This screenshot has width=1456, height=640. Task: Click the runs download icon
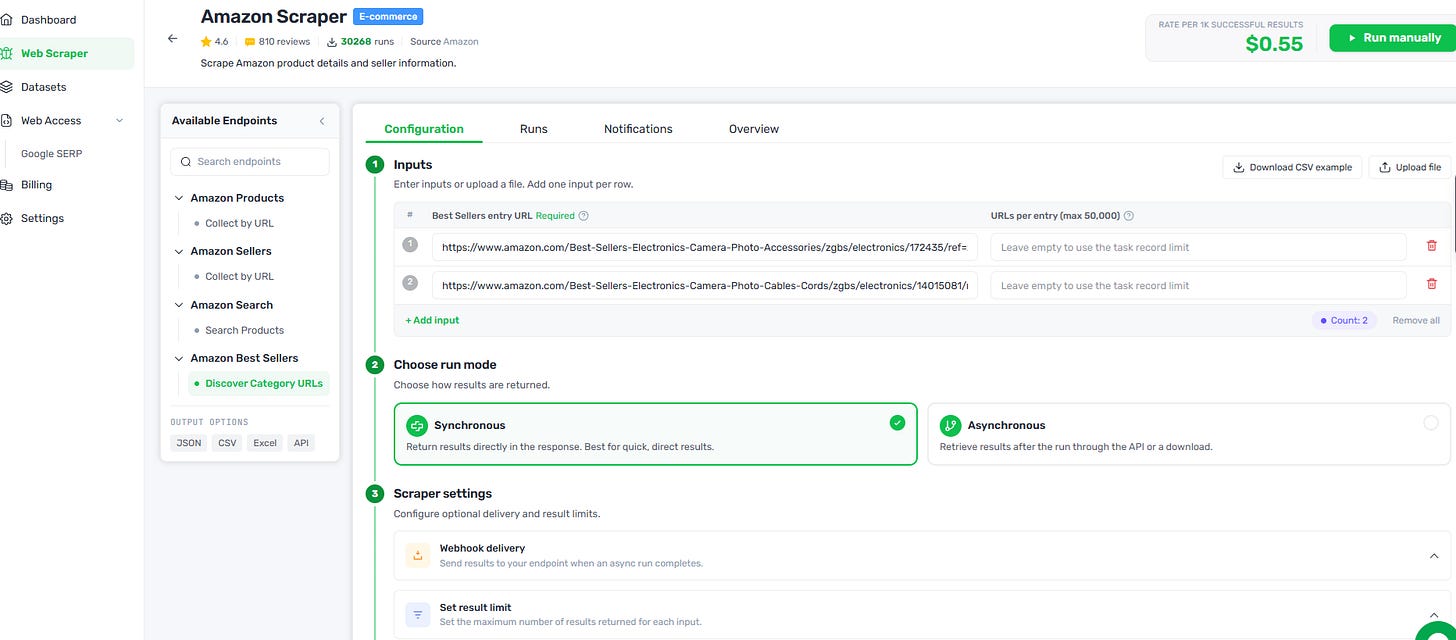tap(332, 42)
